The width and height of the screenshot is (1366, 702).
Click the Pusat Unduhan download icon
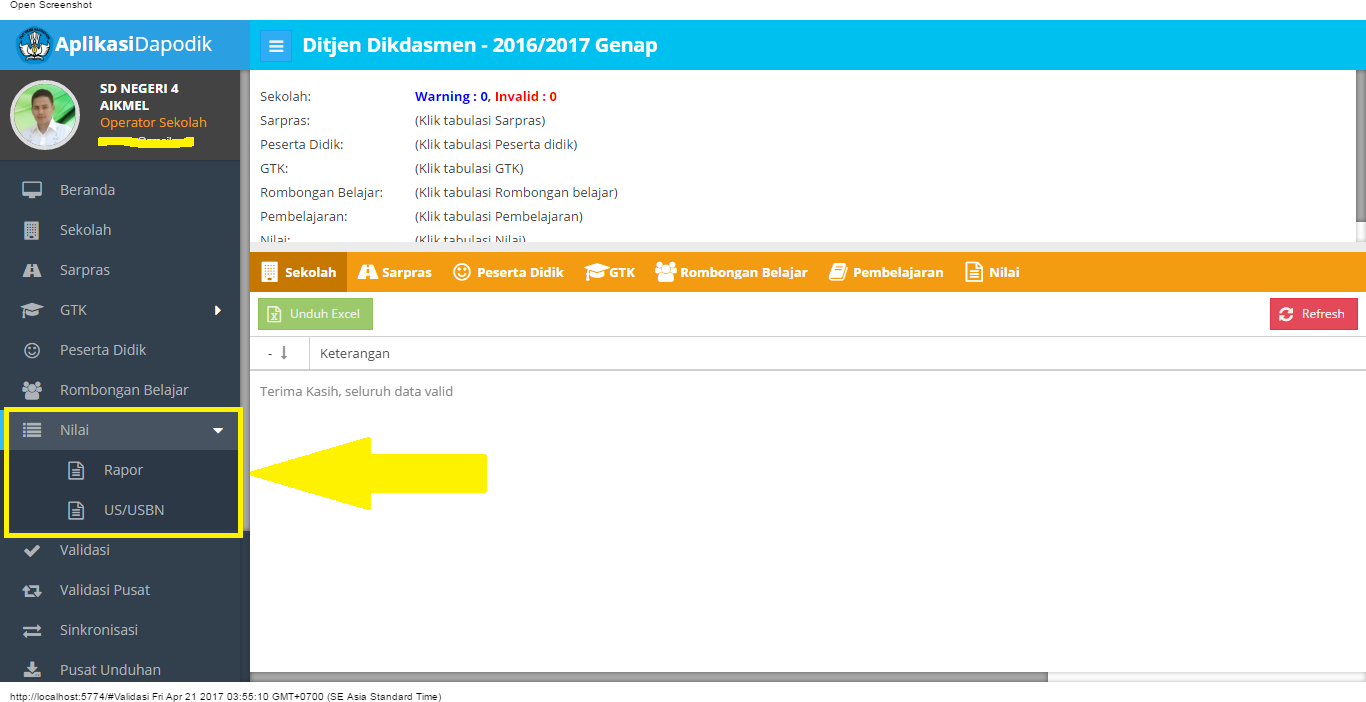coord(32,670)
